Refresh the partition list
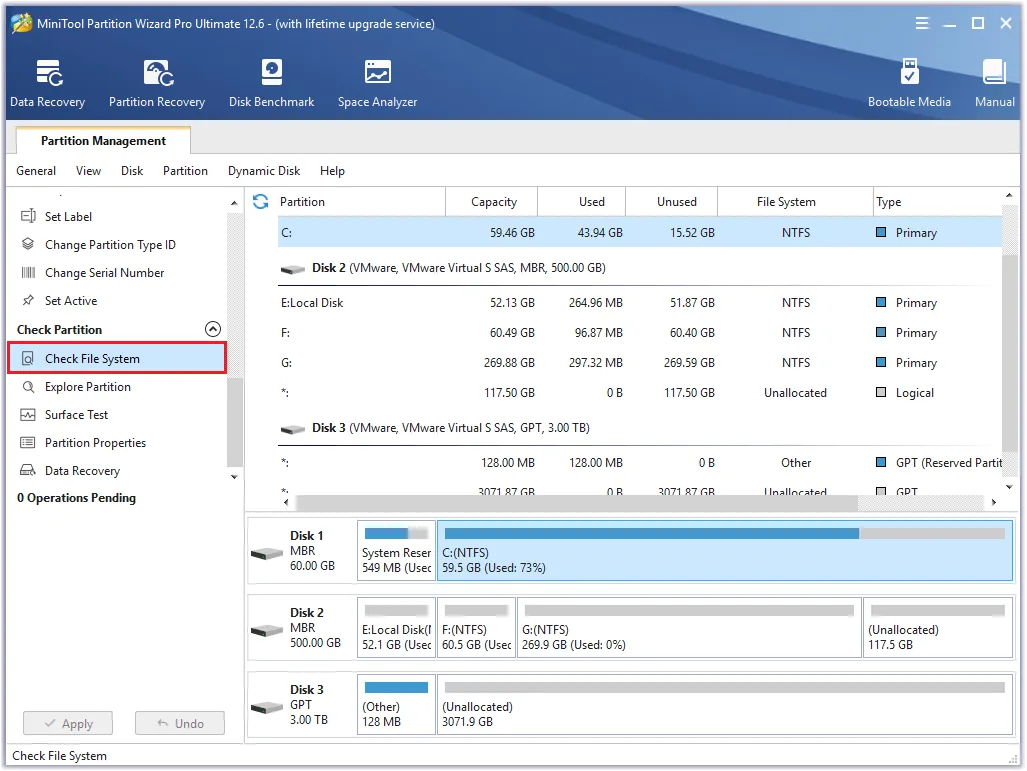 (x=261, y=202)
